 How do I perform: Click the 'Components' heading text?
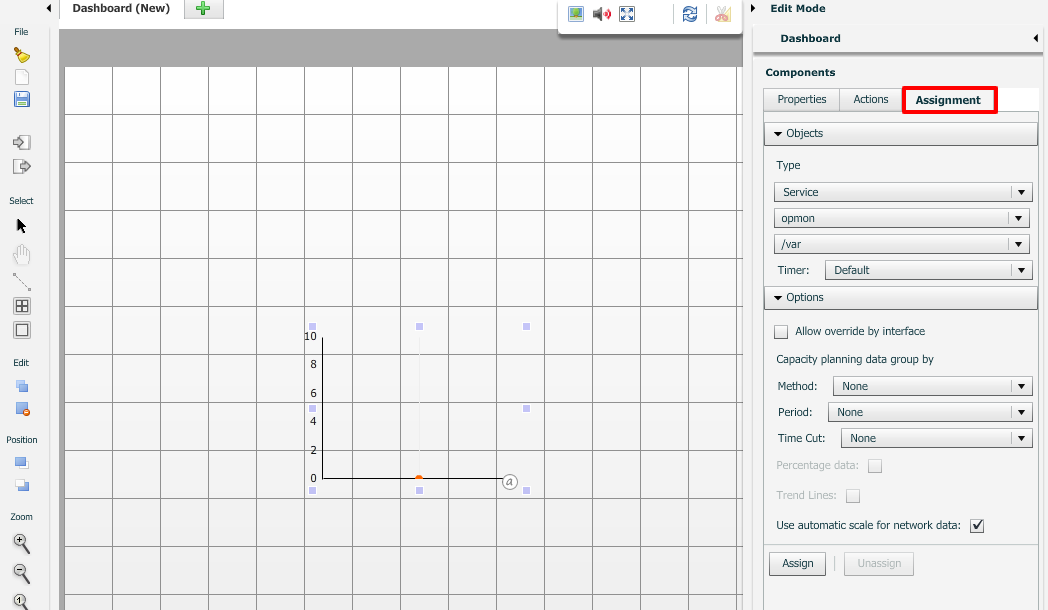point(800,73)
